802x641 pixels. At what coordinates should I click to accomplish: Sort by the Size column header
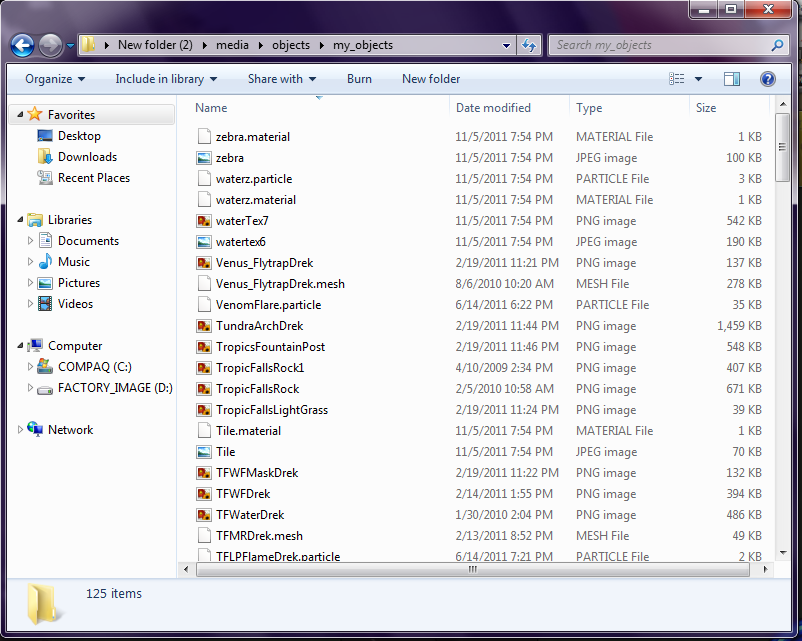coord(706,108)
